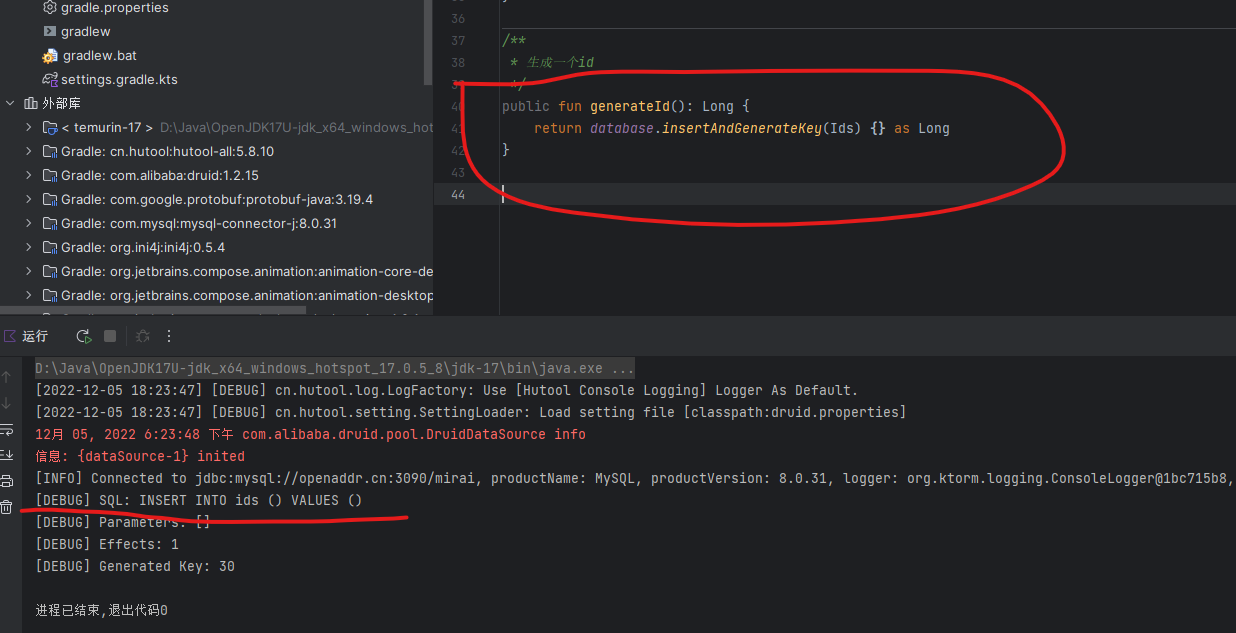Click the up arrow in the console gutter
The width and height of the screenshot is (1236, 633).
click(6, 377)
